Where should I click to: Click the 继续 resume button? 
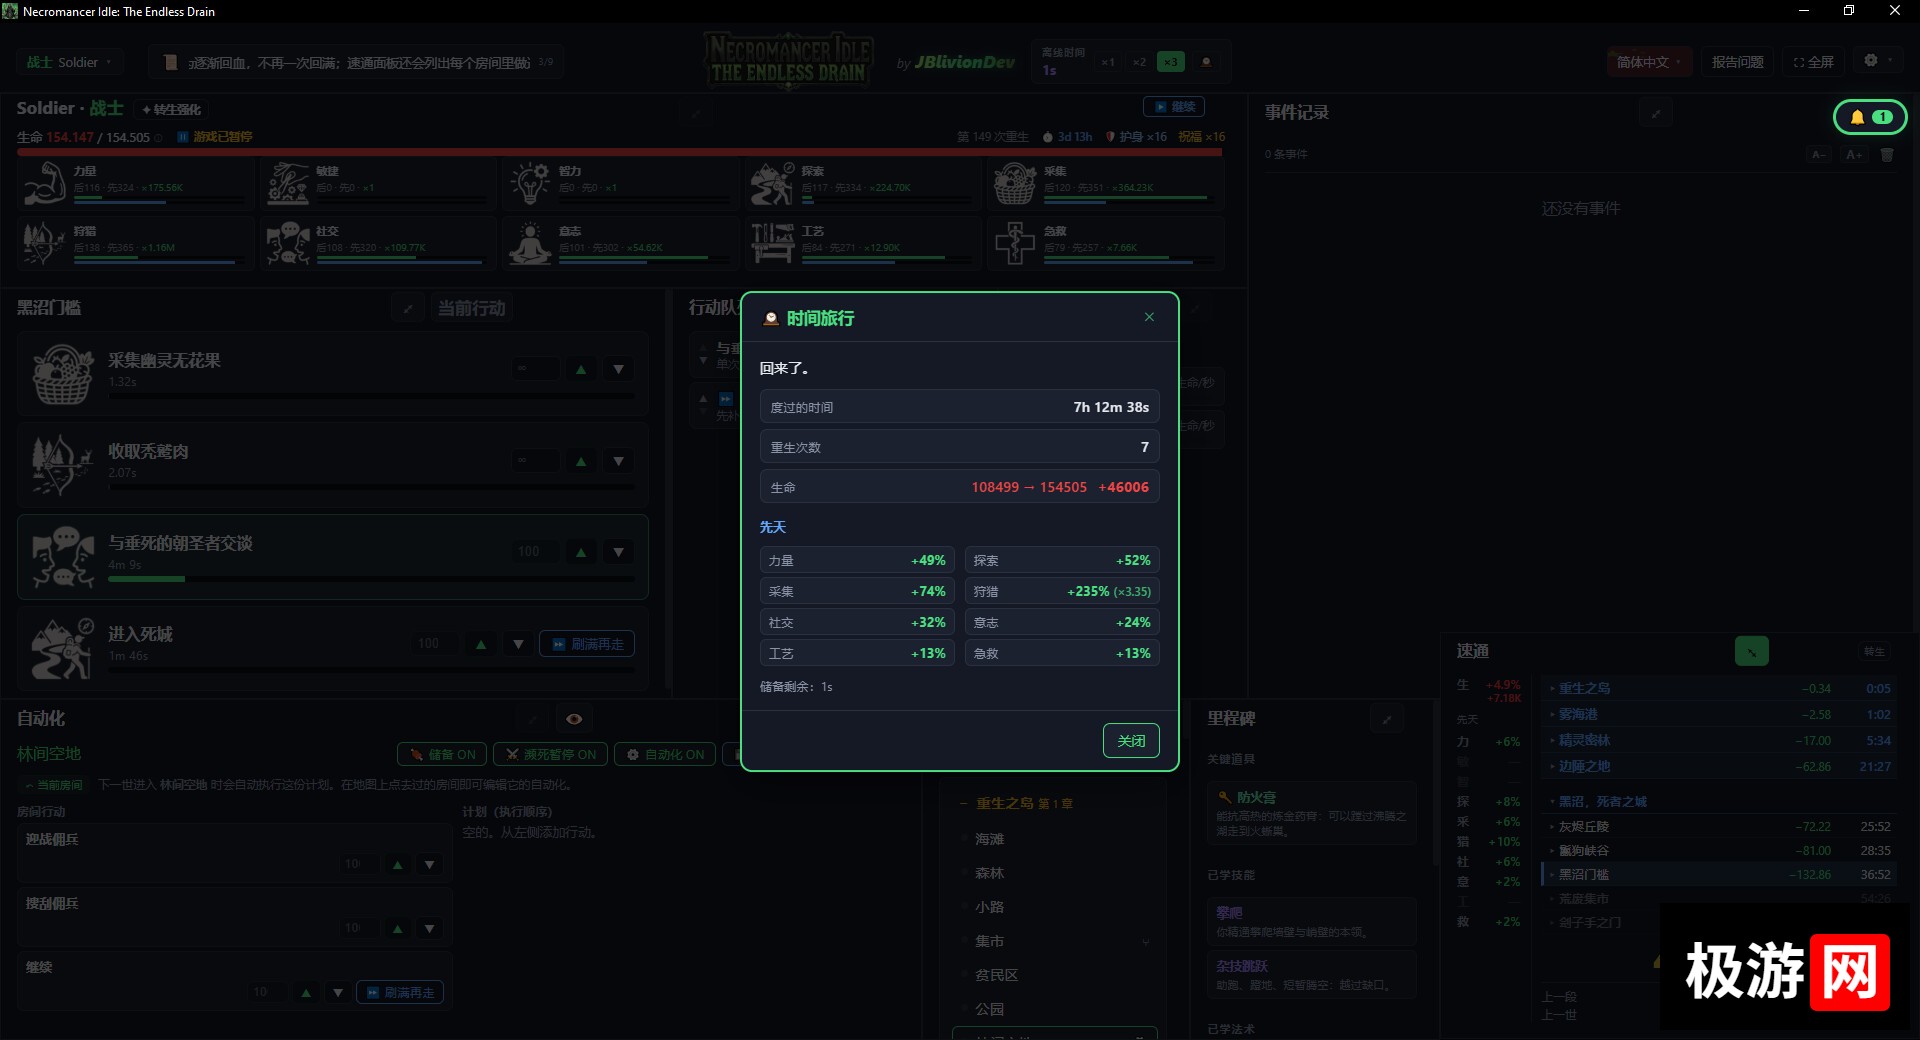click(1174, 106)
